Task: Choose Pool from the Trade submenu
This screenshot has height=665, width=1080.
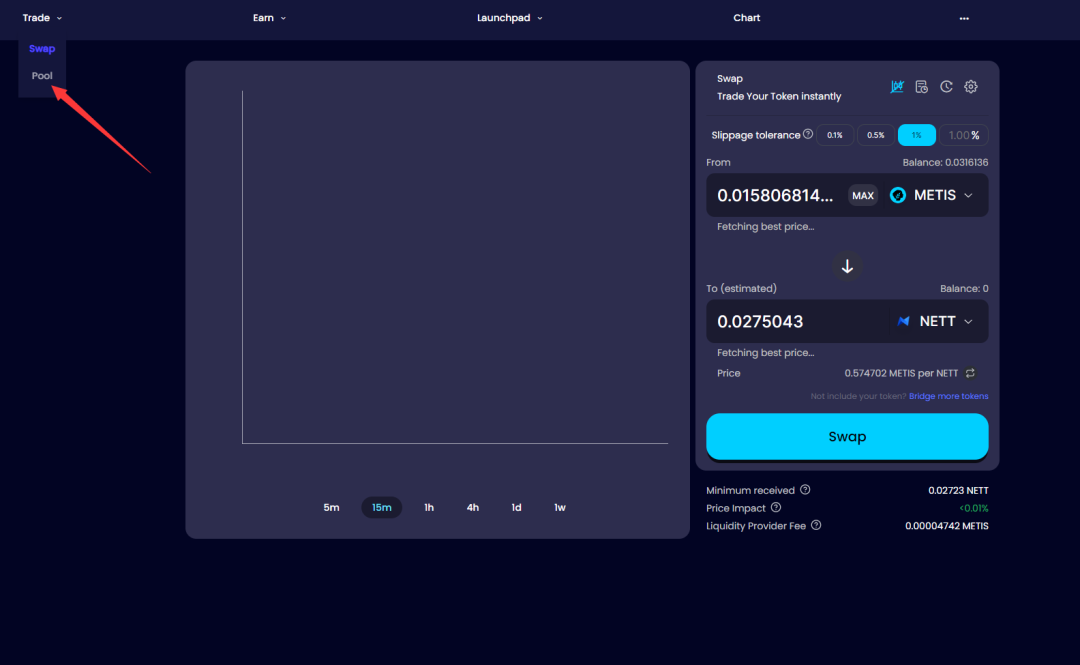Action: (42, 76)
